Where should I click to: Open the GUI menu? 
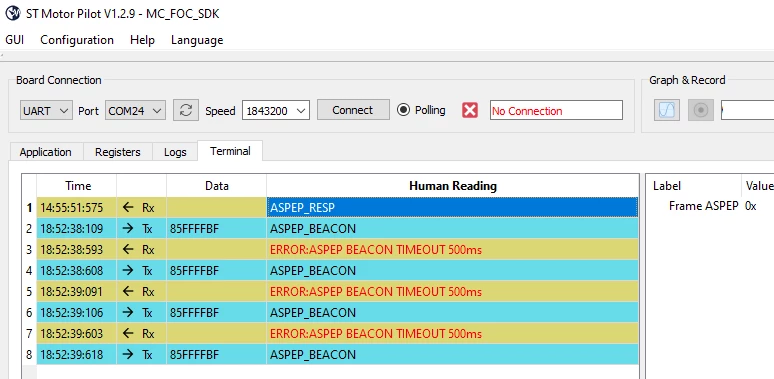coord(15,40)
